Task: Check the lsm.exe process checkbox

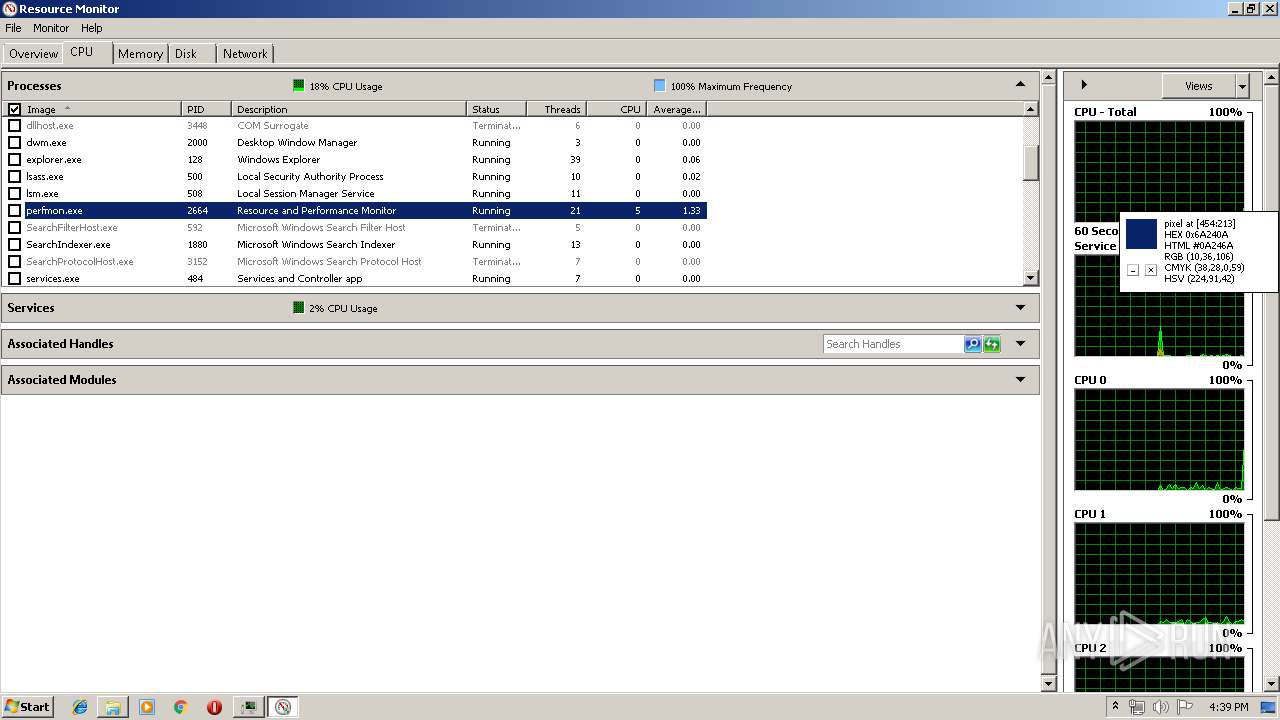Action: click(x=14, y=194)
